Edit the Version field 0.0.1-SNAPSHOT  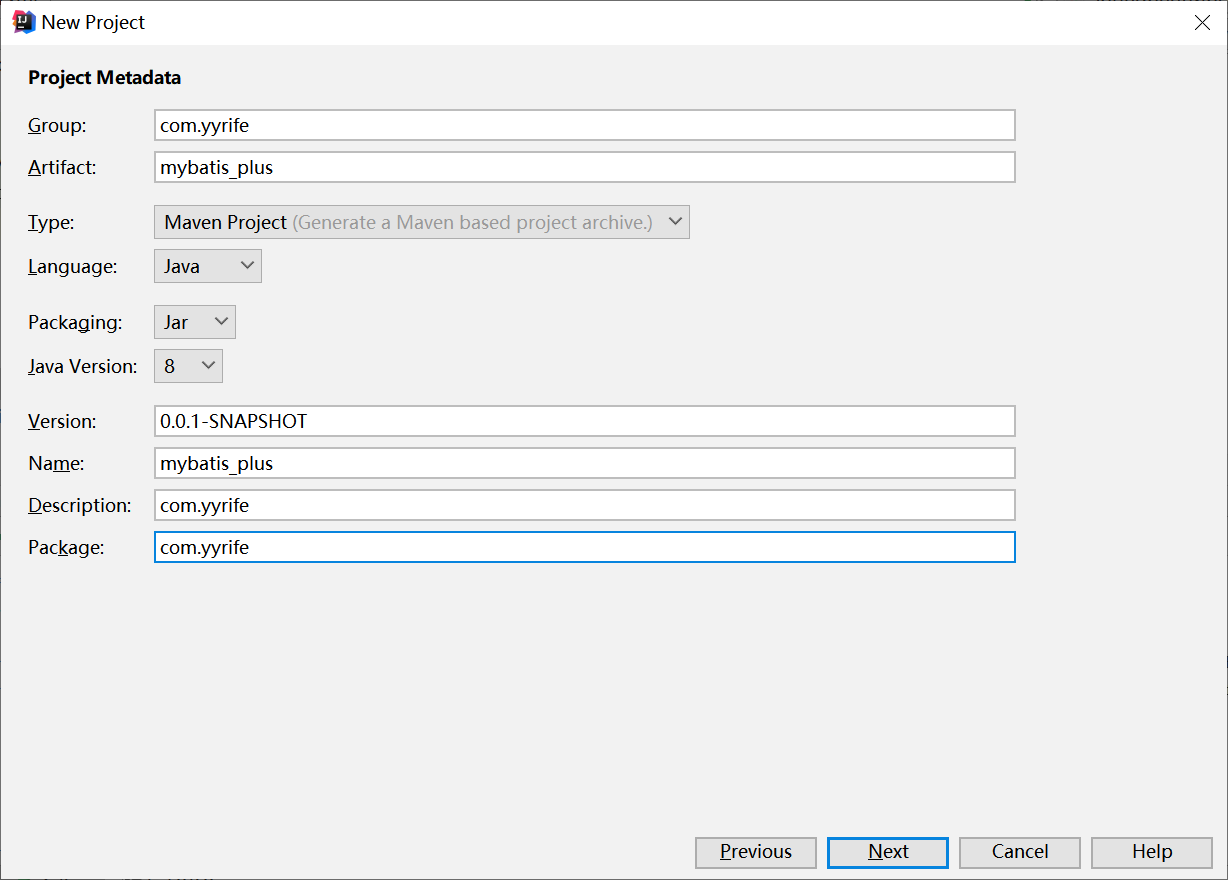pos(585,421)
